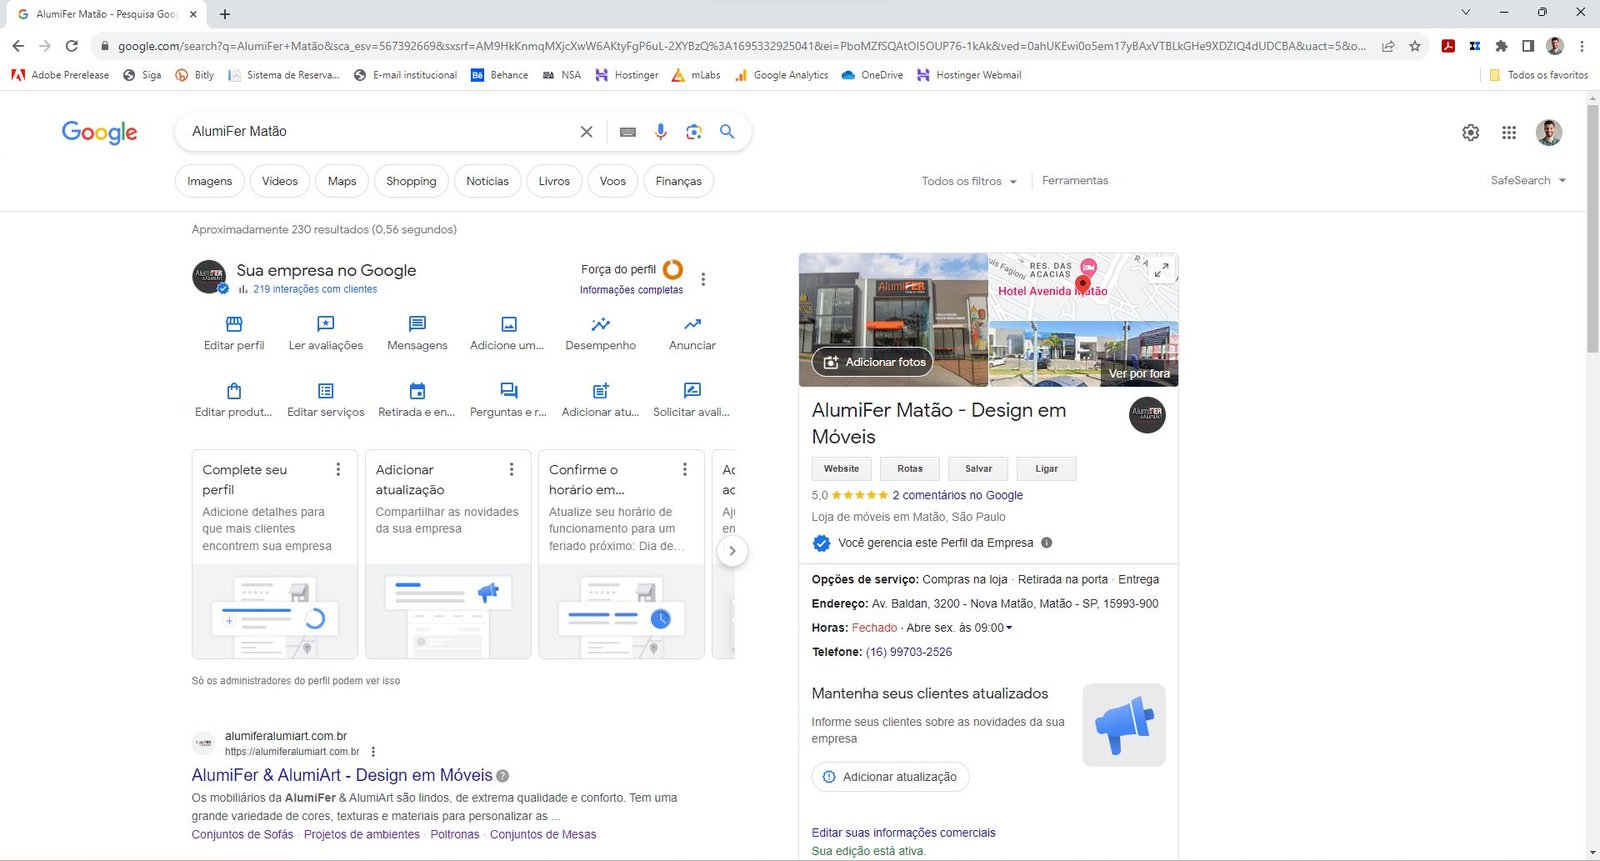1600x861 pixels.
Task: Switch to Finanças search tab
Action: (679, 181)
